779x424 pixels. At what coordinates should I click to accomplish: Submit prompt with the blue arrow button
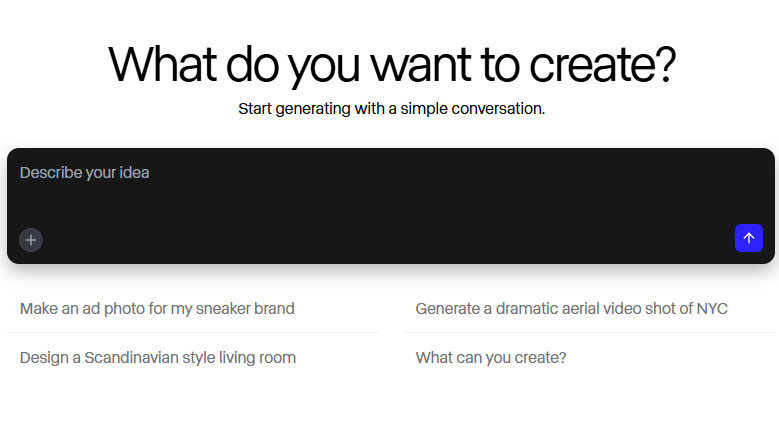[x=749, y=238]
